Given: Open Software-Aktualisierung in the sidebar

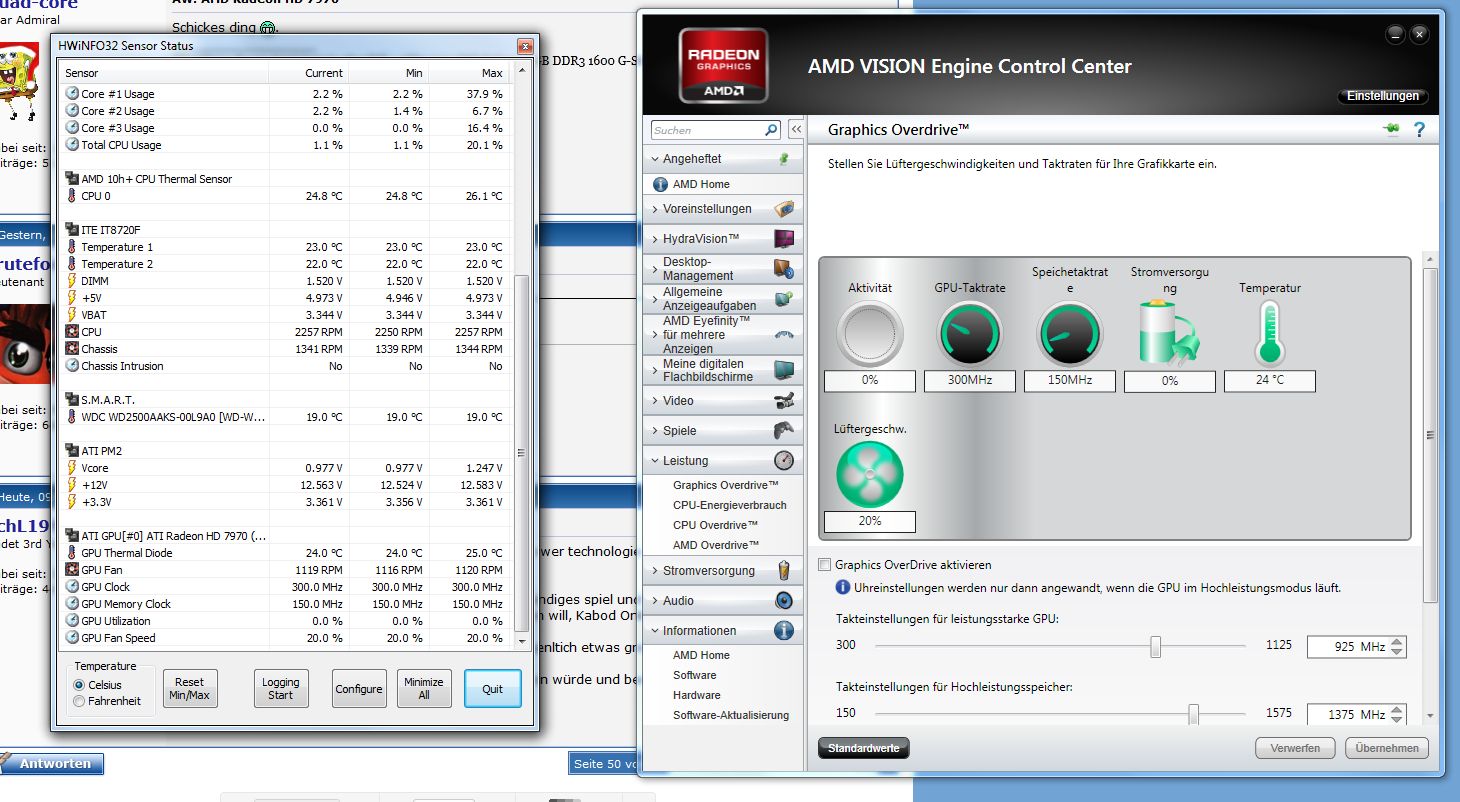Looking at the screenshot, I should tap(731, 715).
